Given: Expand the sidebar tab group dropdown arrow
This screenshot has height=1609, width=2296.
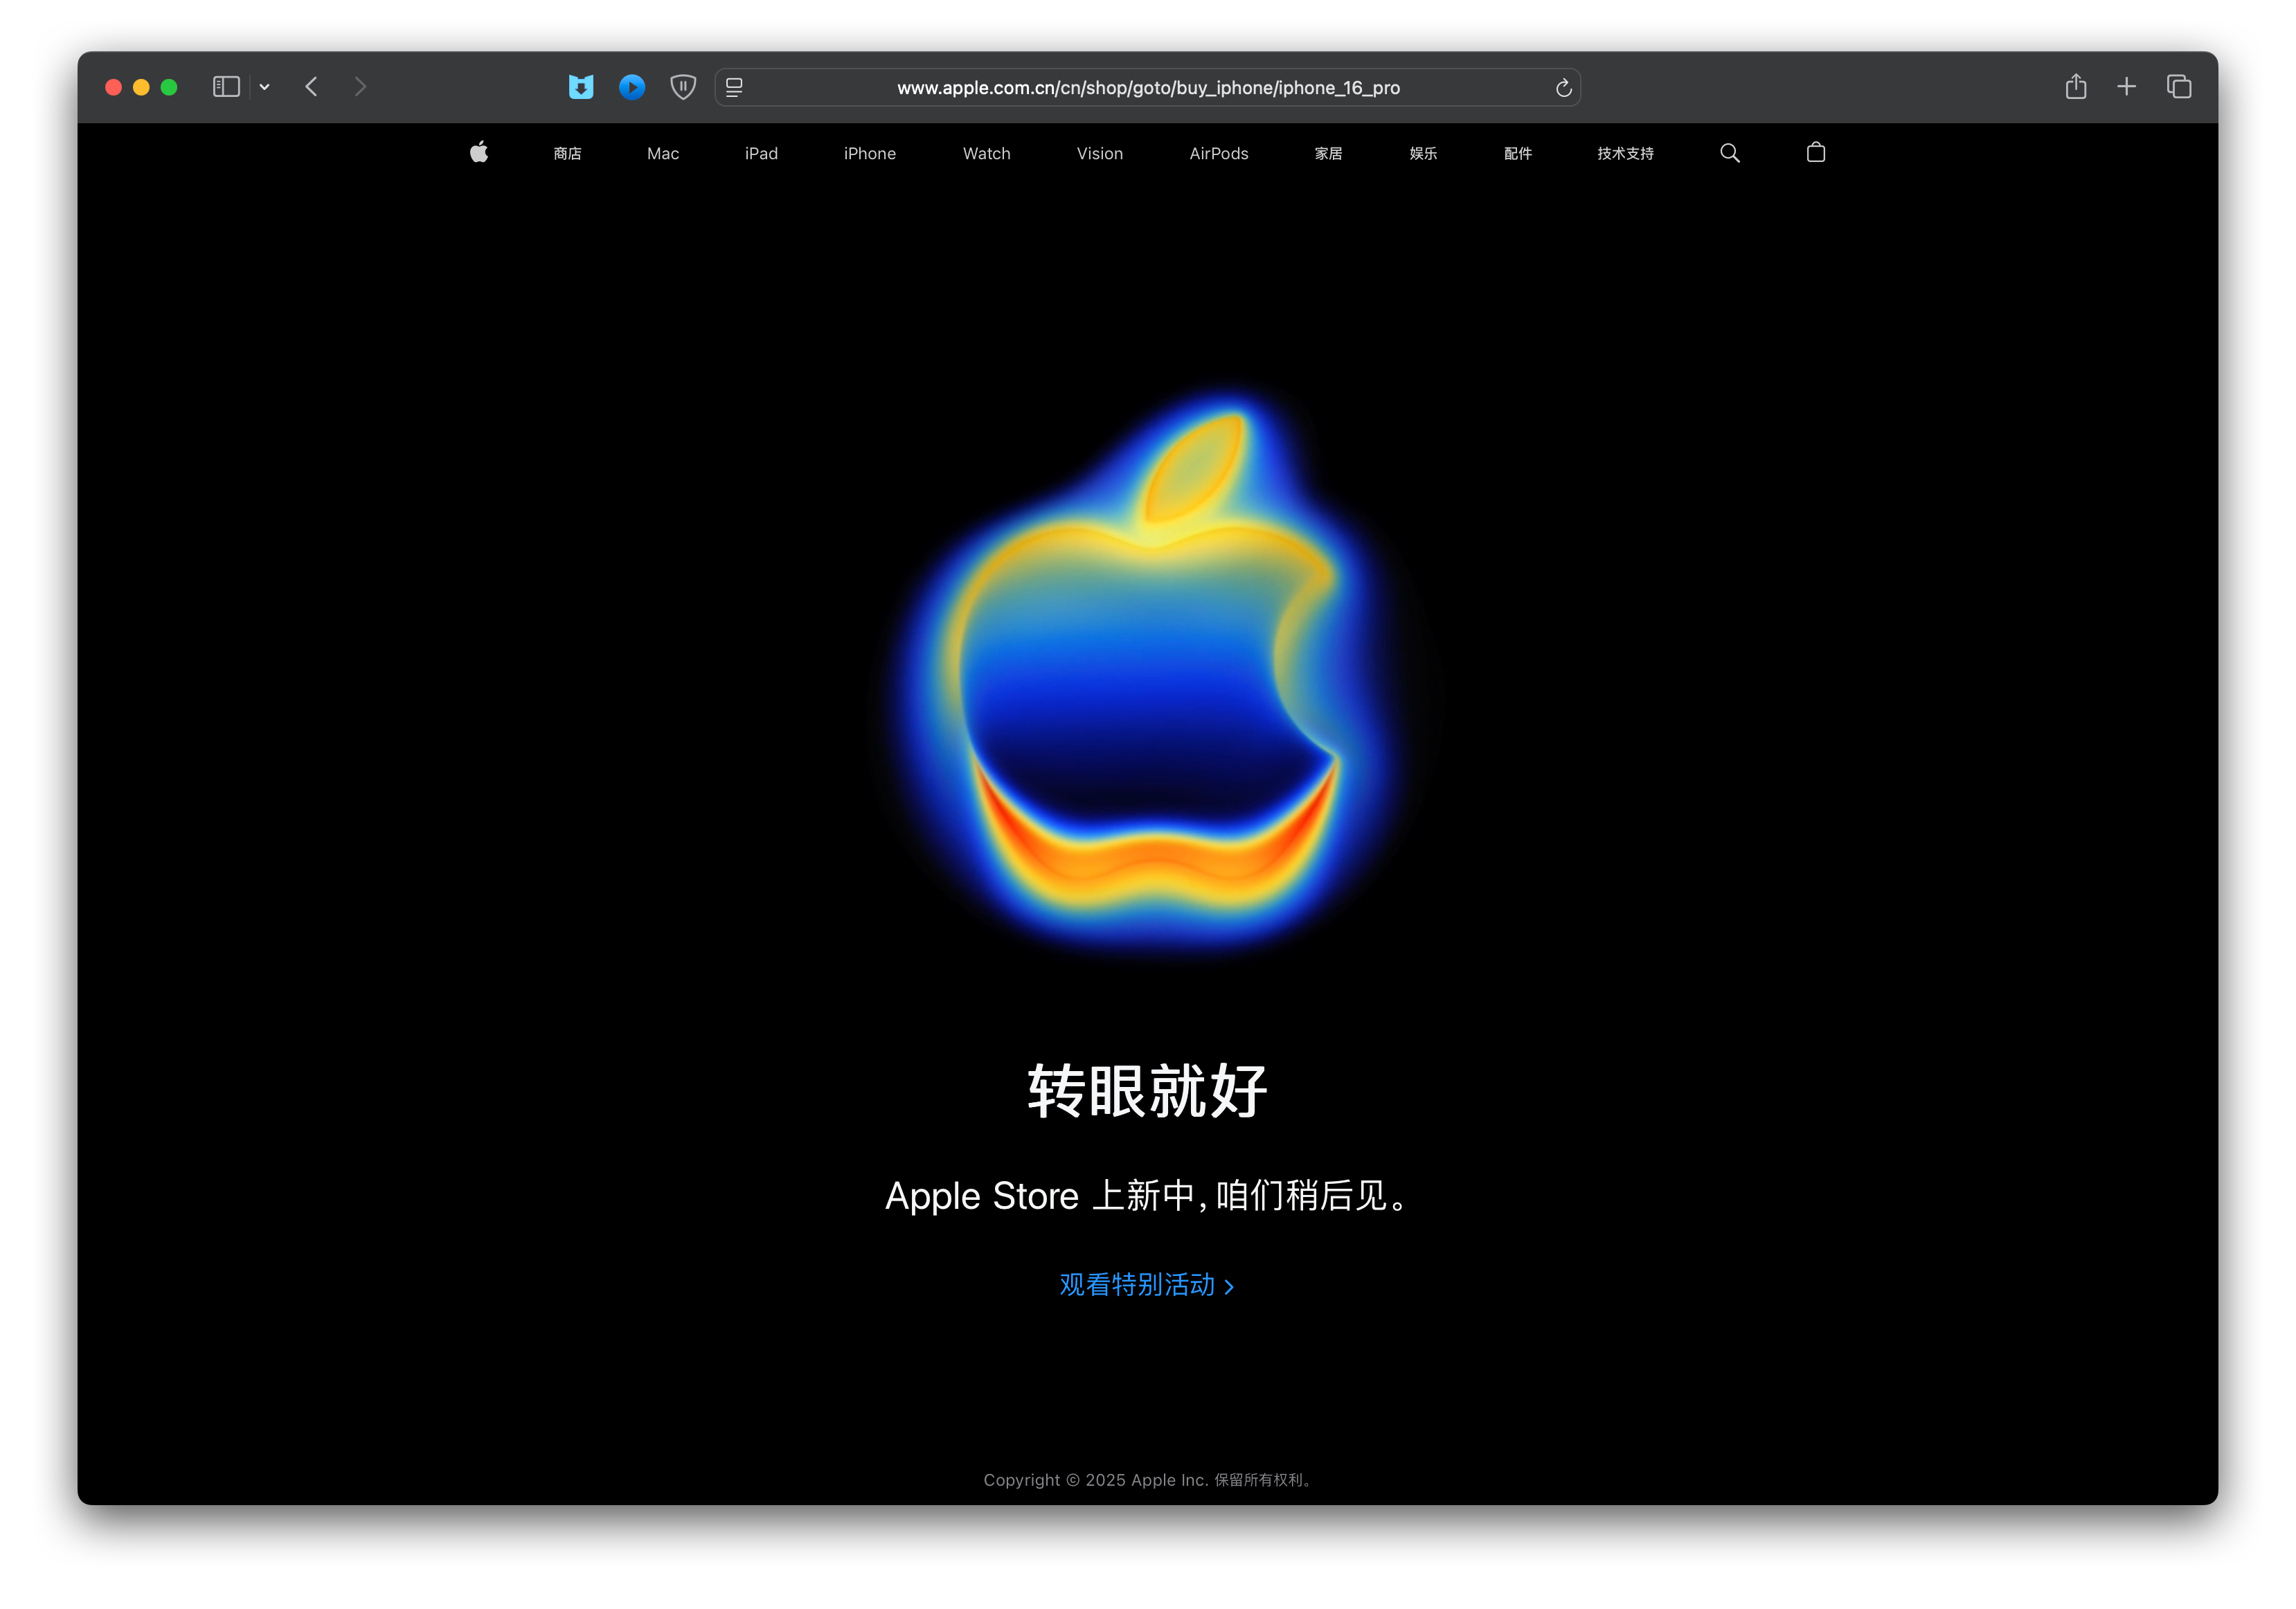Looking at the screenshot, I should point(265,87).
